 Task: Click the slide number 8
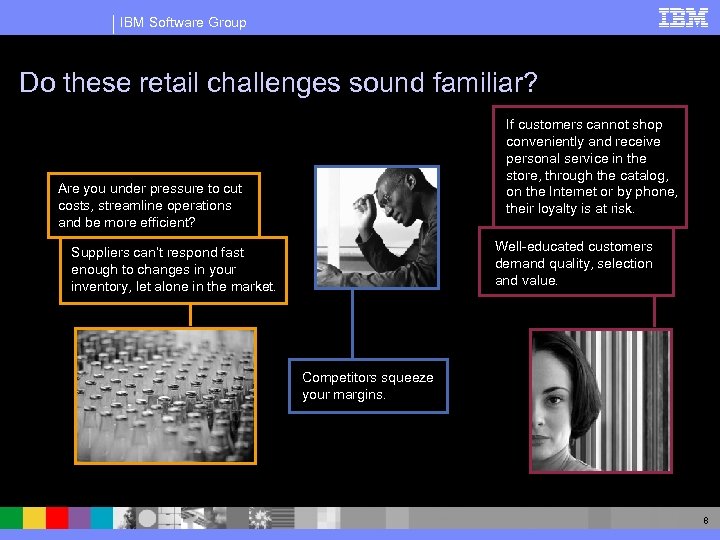706,520
